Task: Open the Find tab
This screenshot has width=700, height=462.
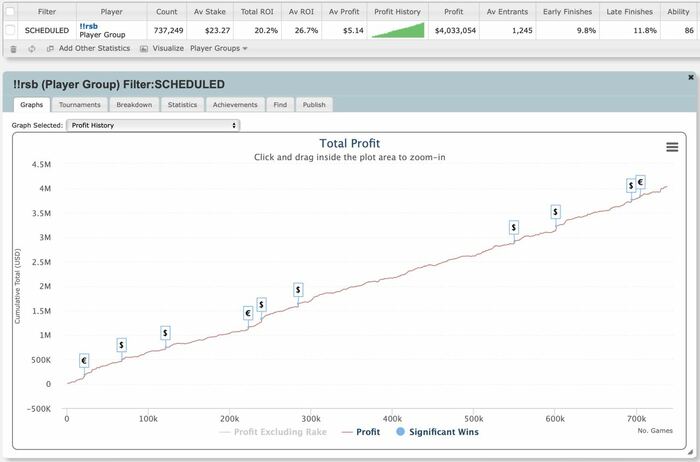Action: click(x=280, y=105)
